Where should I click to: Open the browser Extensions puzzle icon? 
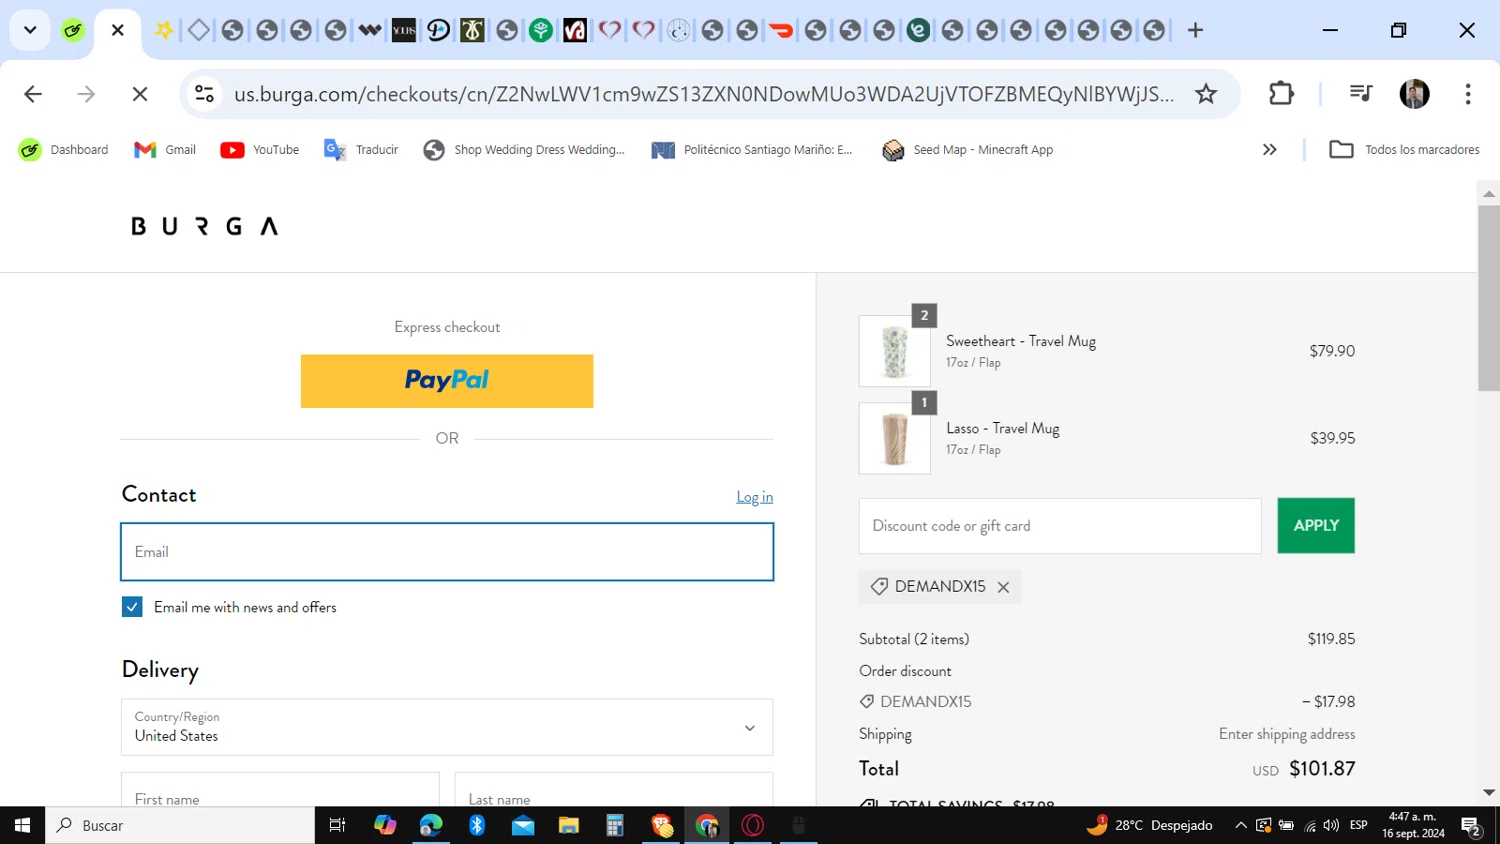pos(1281,94)
